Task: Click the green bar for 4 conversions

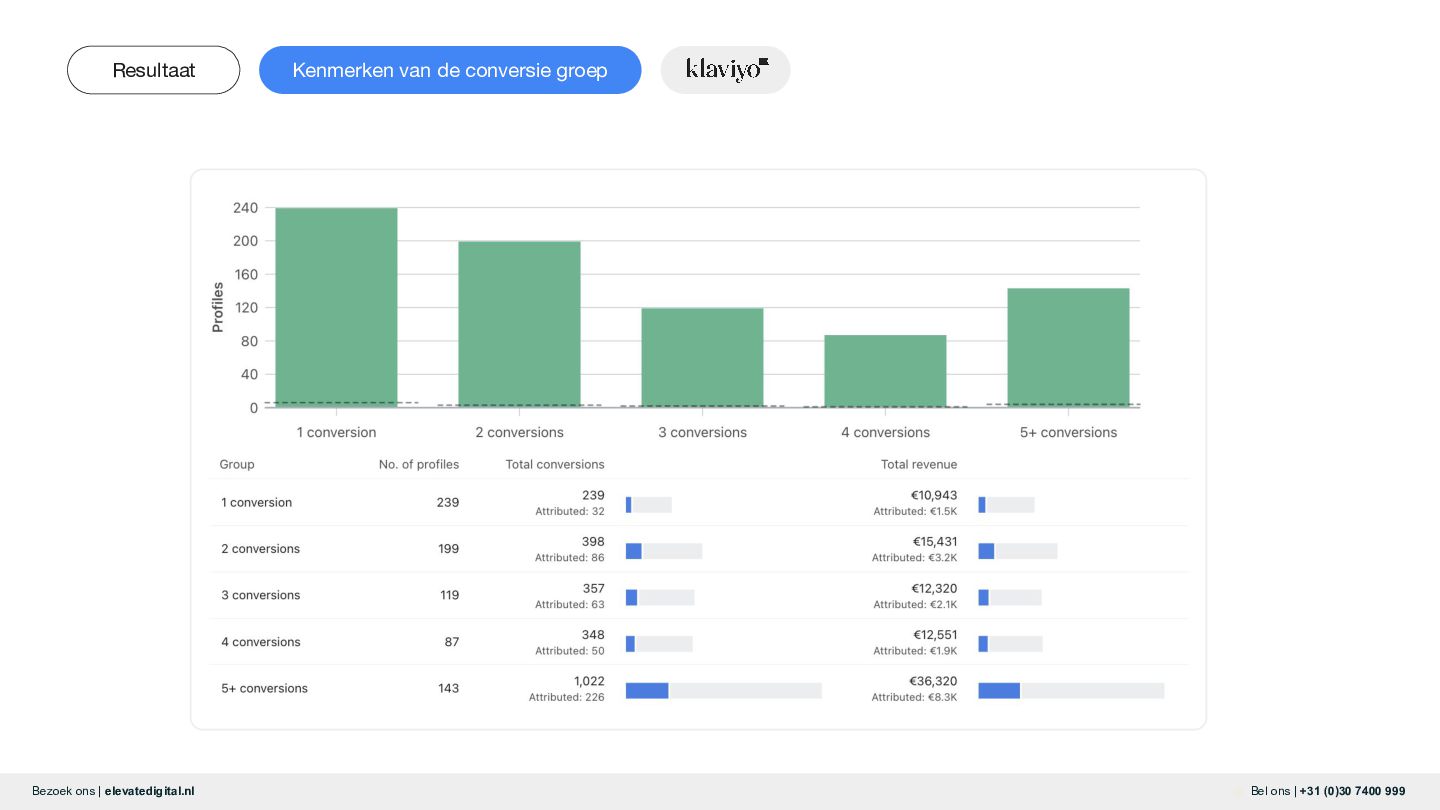Action: (x=885, y=371)
